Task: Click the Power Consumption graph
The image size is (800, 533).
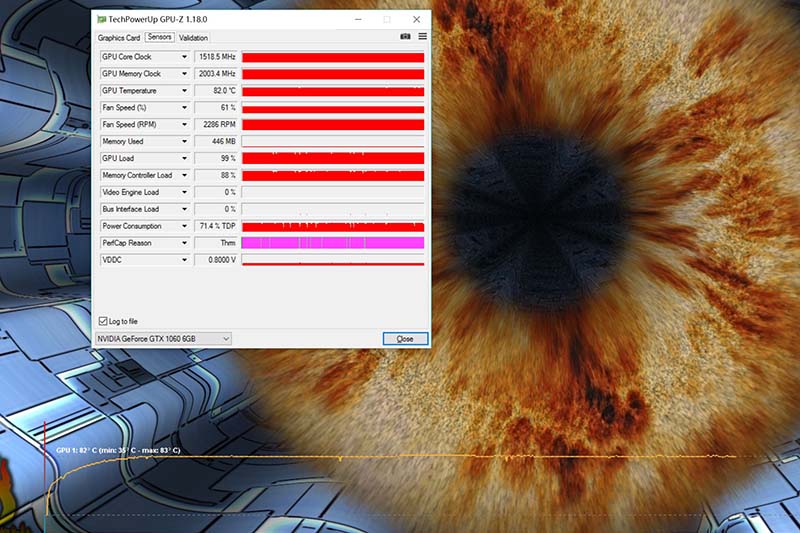Action: click(333, 226)
